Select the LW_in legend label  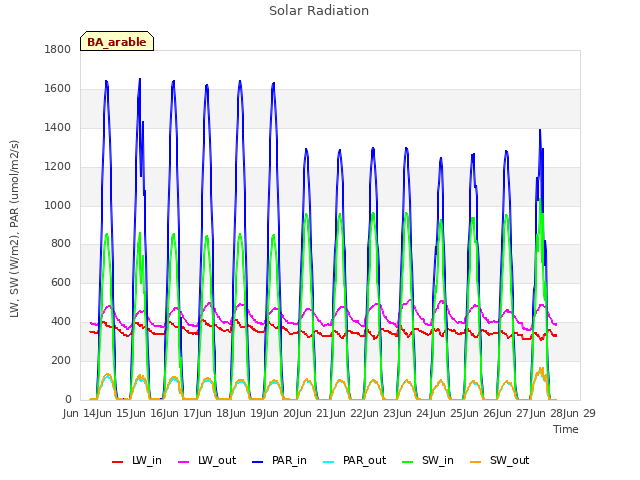147,460
